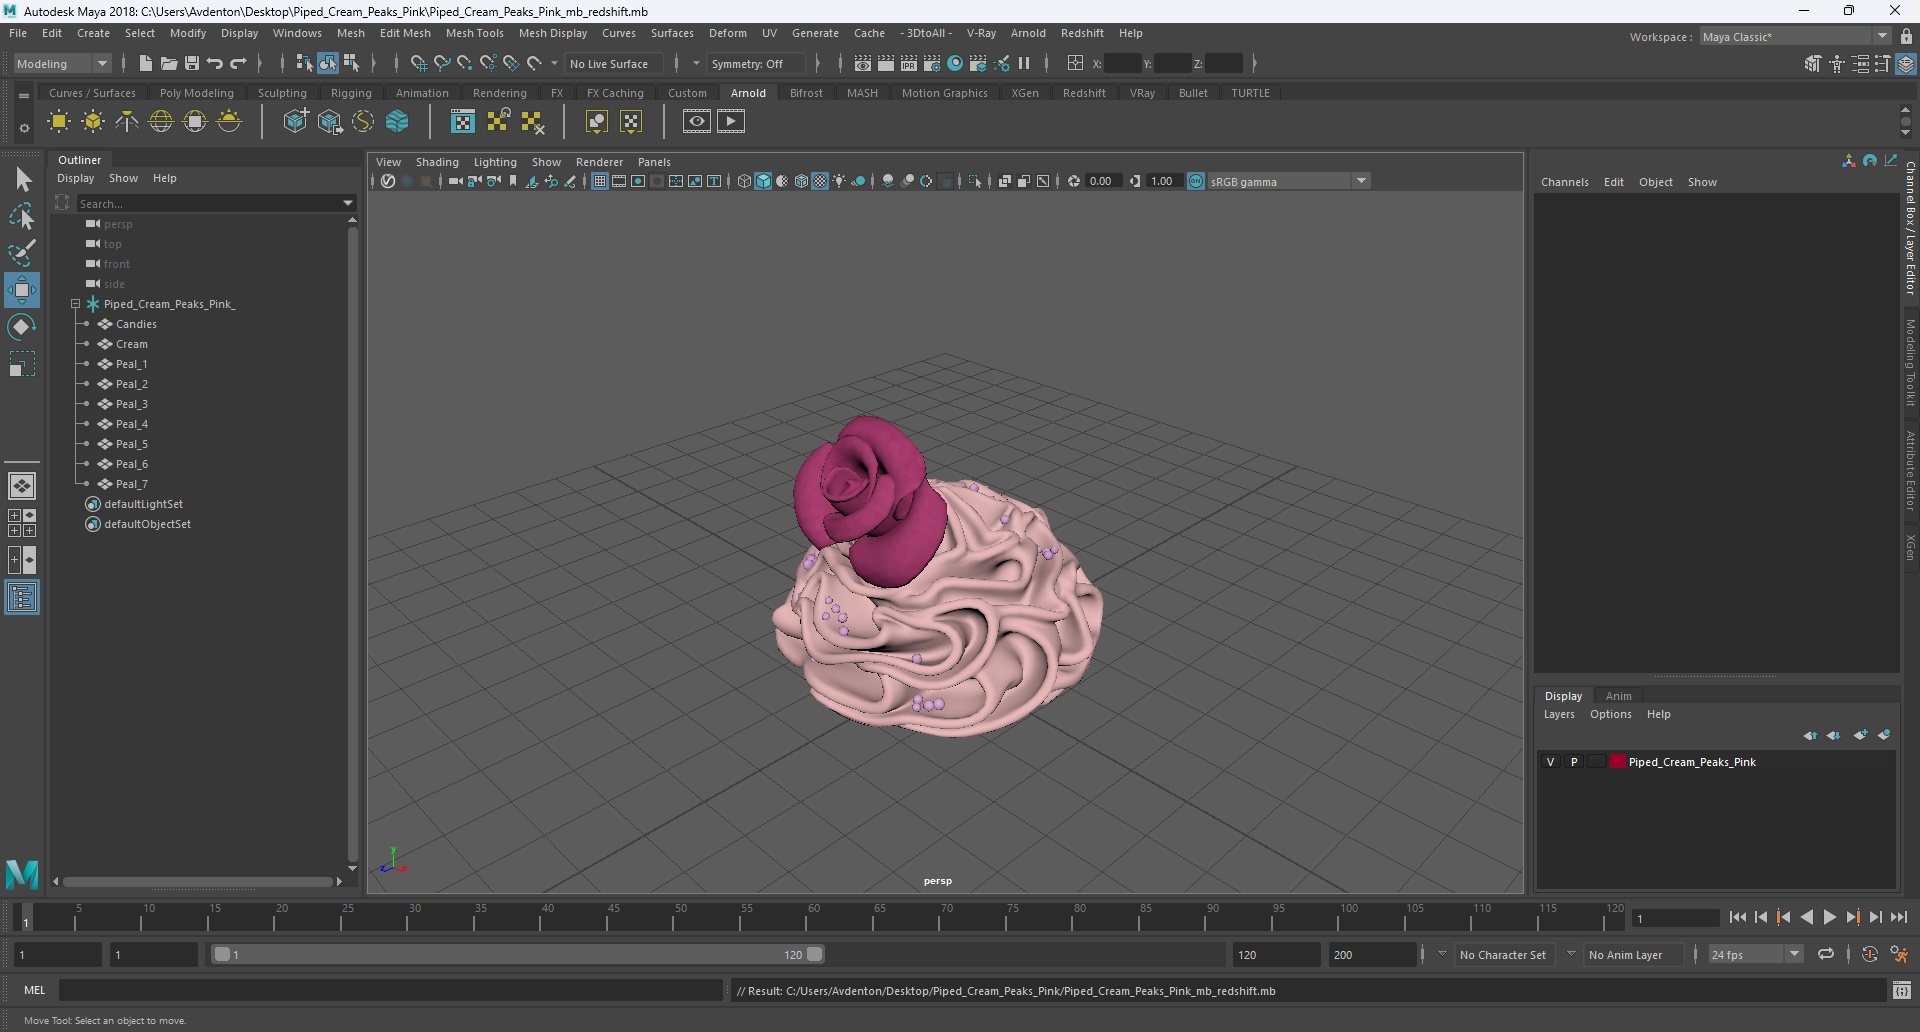Switch to the Poly Modeling shelf tab

(196, 93)
